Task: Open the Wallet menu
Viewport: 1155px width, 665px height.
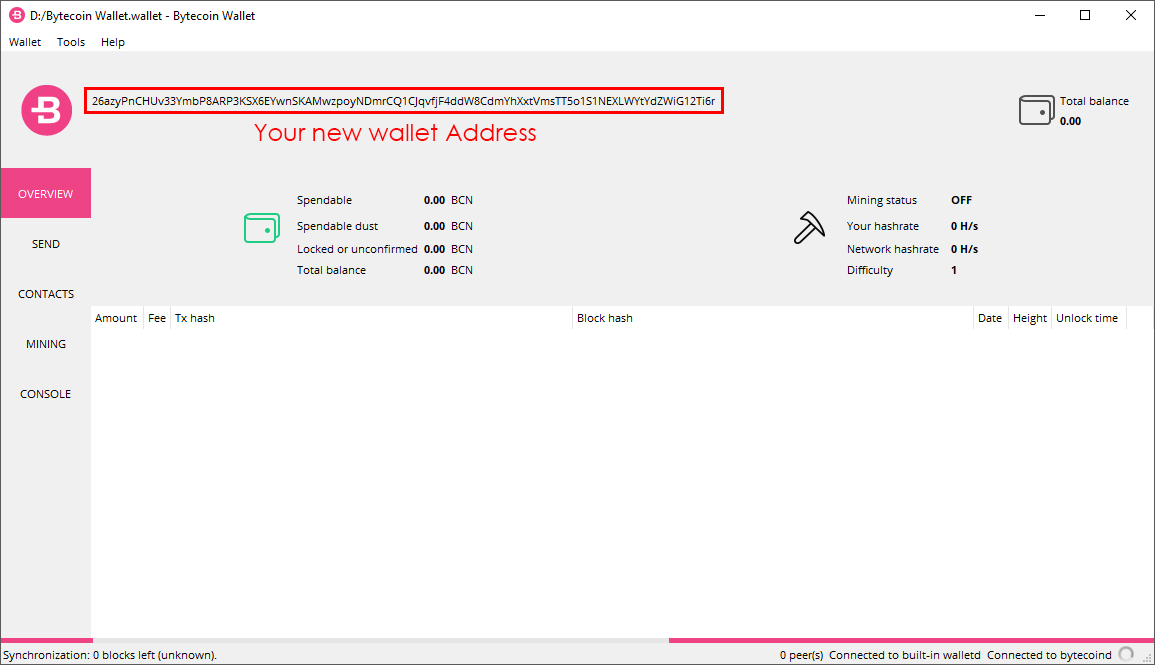Action: tap(25, 42)
